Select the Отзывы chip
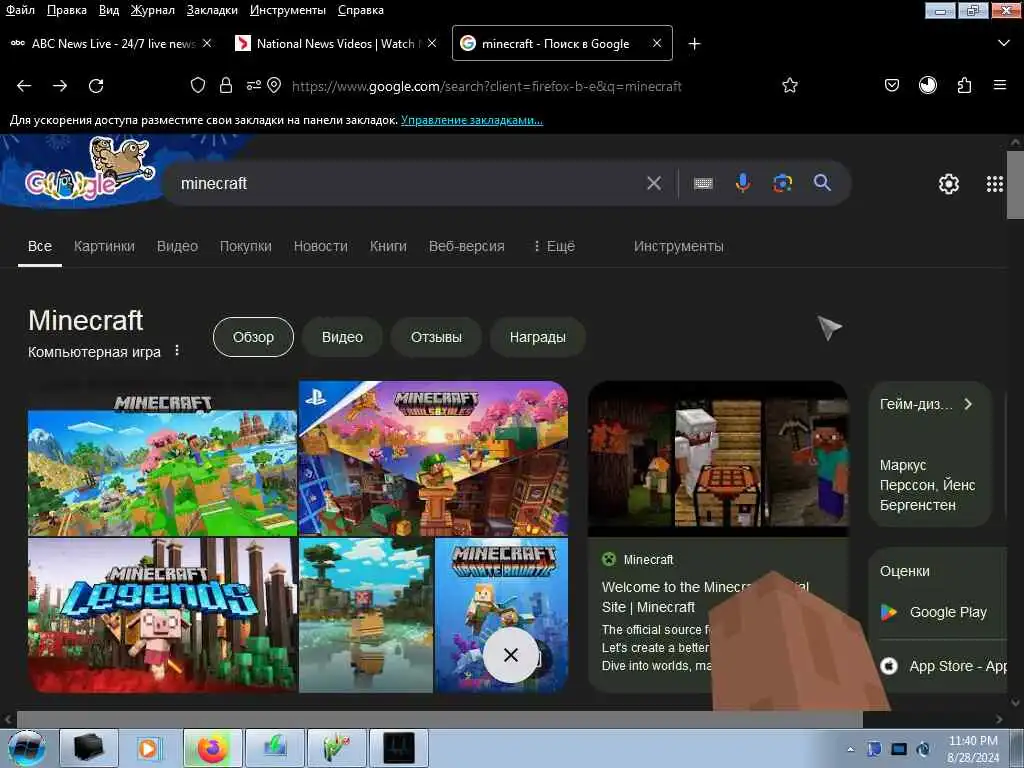Screen dimensions: 1024x768 click(436, 337)
